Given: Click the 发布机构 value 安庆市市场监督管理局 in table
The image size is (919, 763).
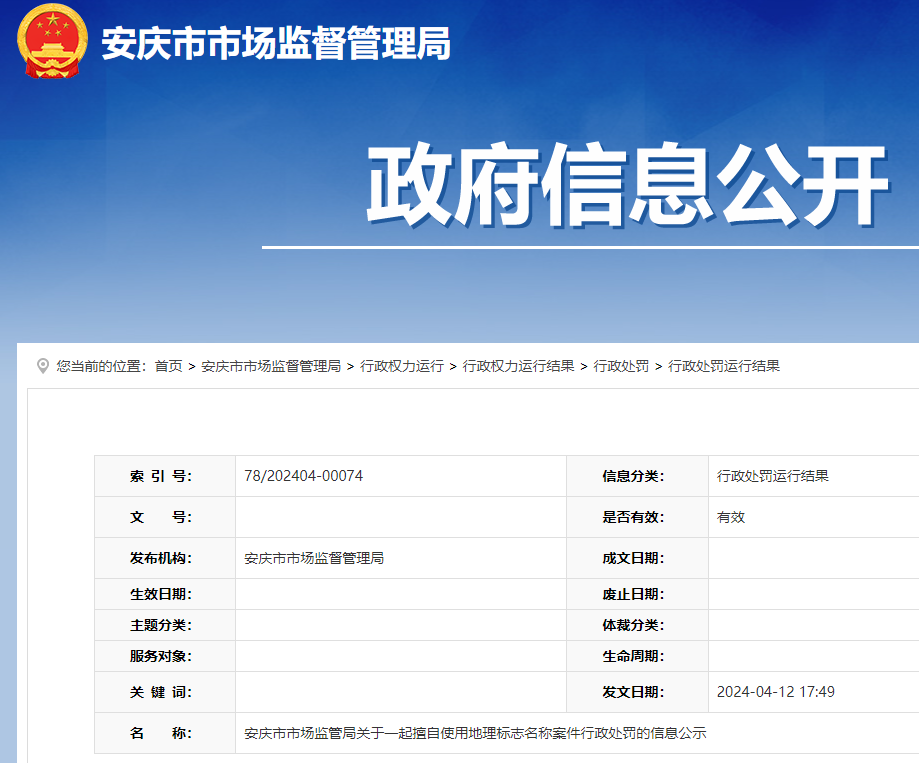Looking at the screenshot, I should pos(314,558).
